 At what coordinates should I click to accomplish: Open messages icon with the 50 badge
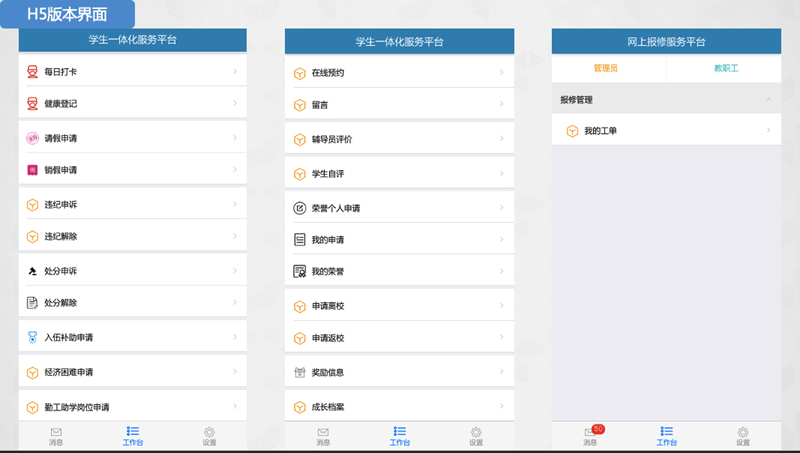click(591, 434)
